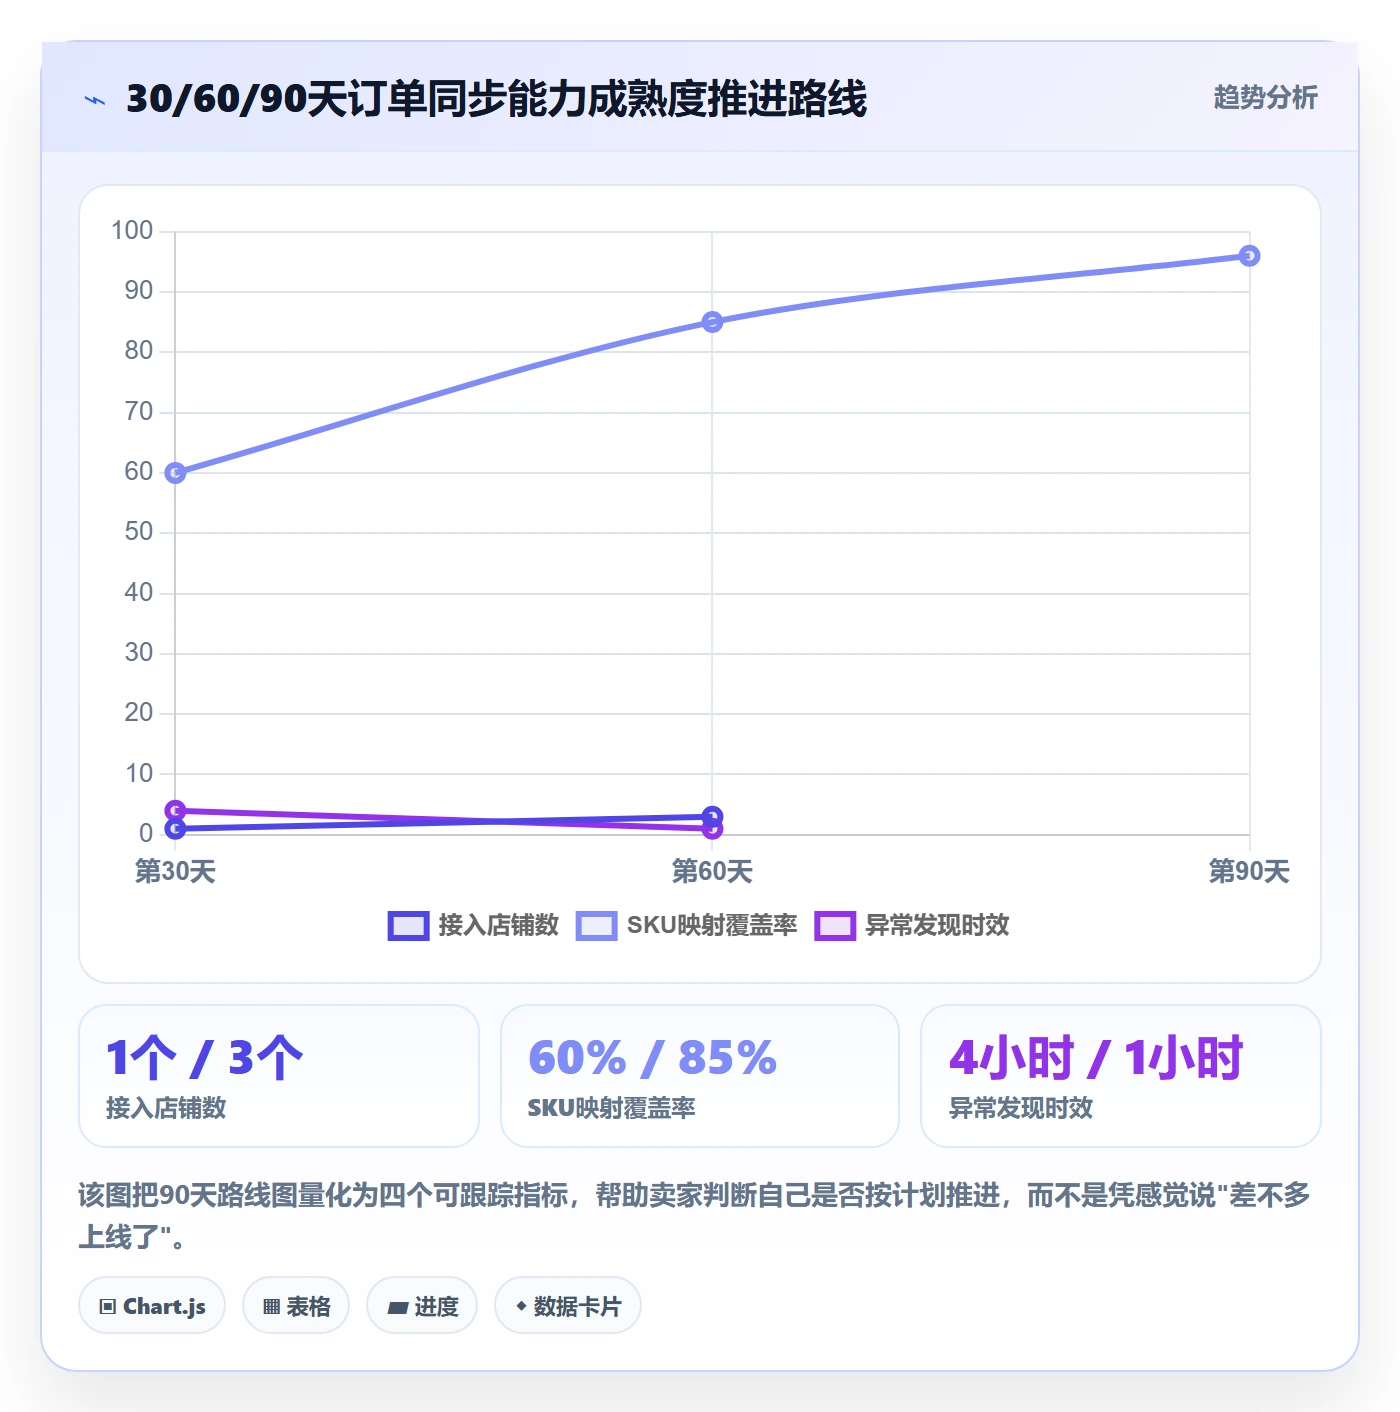Click the 第90天 axis label
1400x1412 pixels.
[x=1249, y=871]
